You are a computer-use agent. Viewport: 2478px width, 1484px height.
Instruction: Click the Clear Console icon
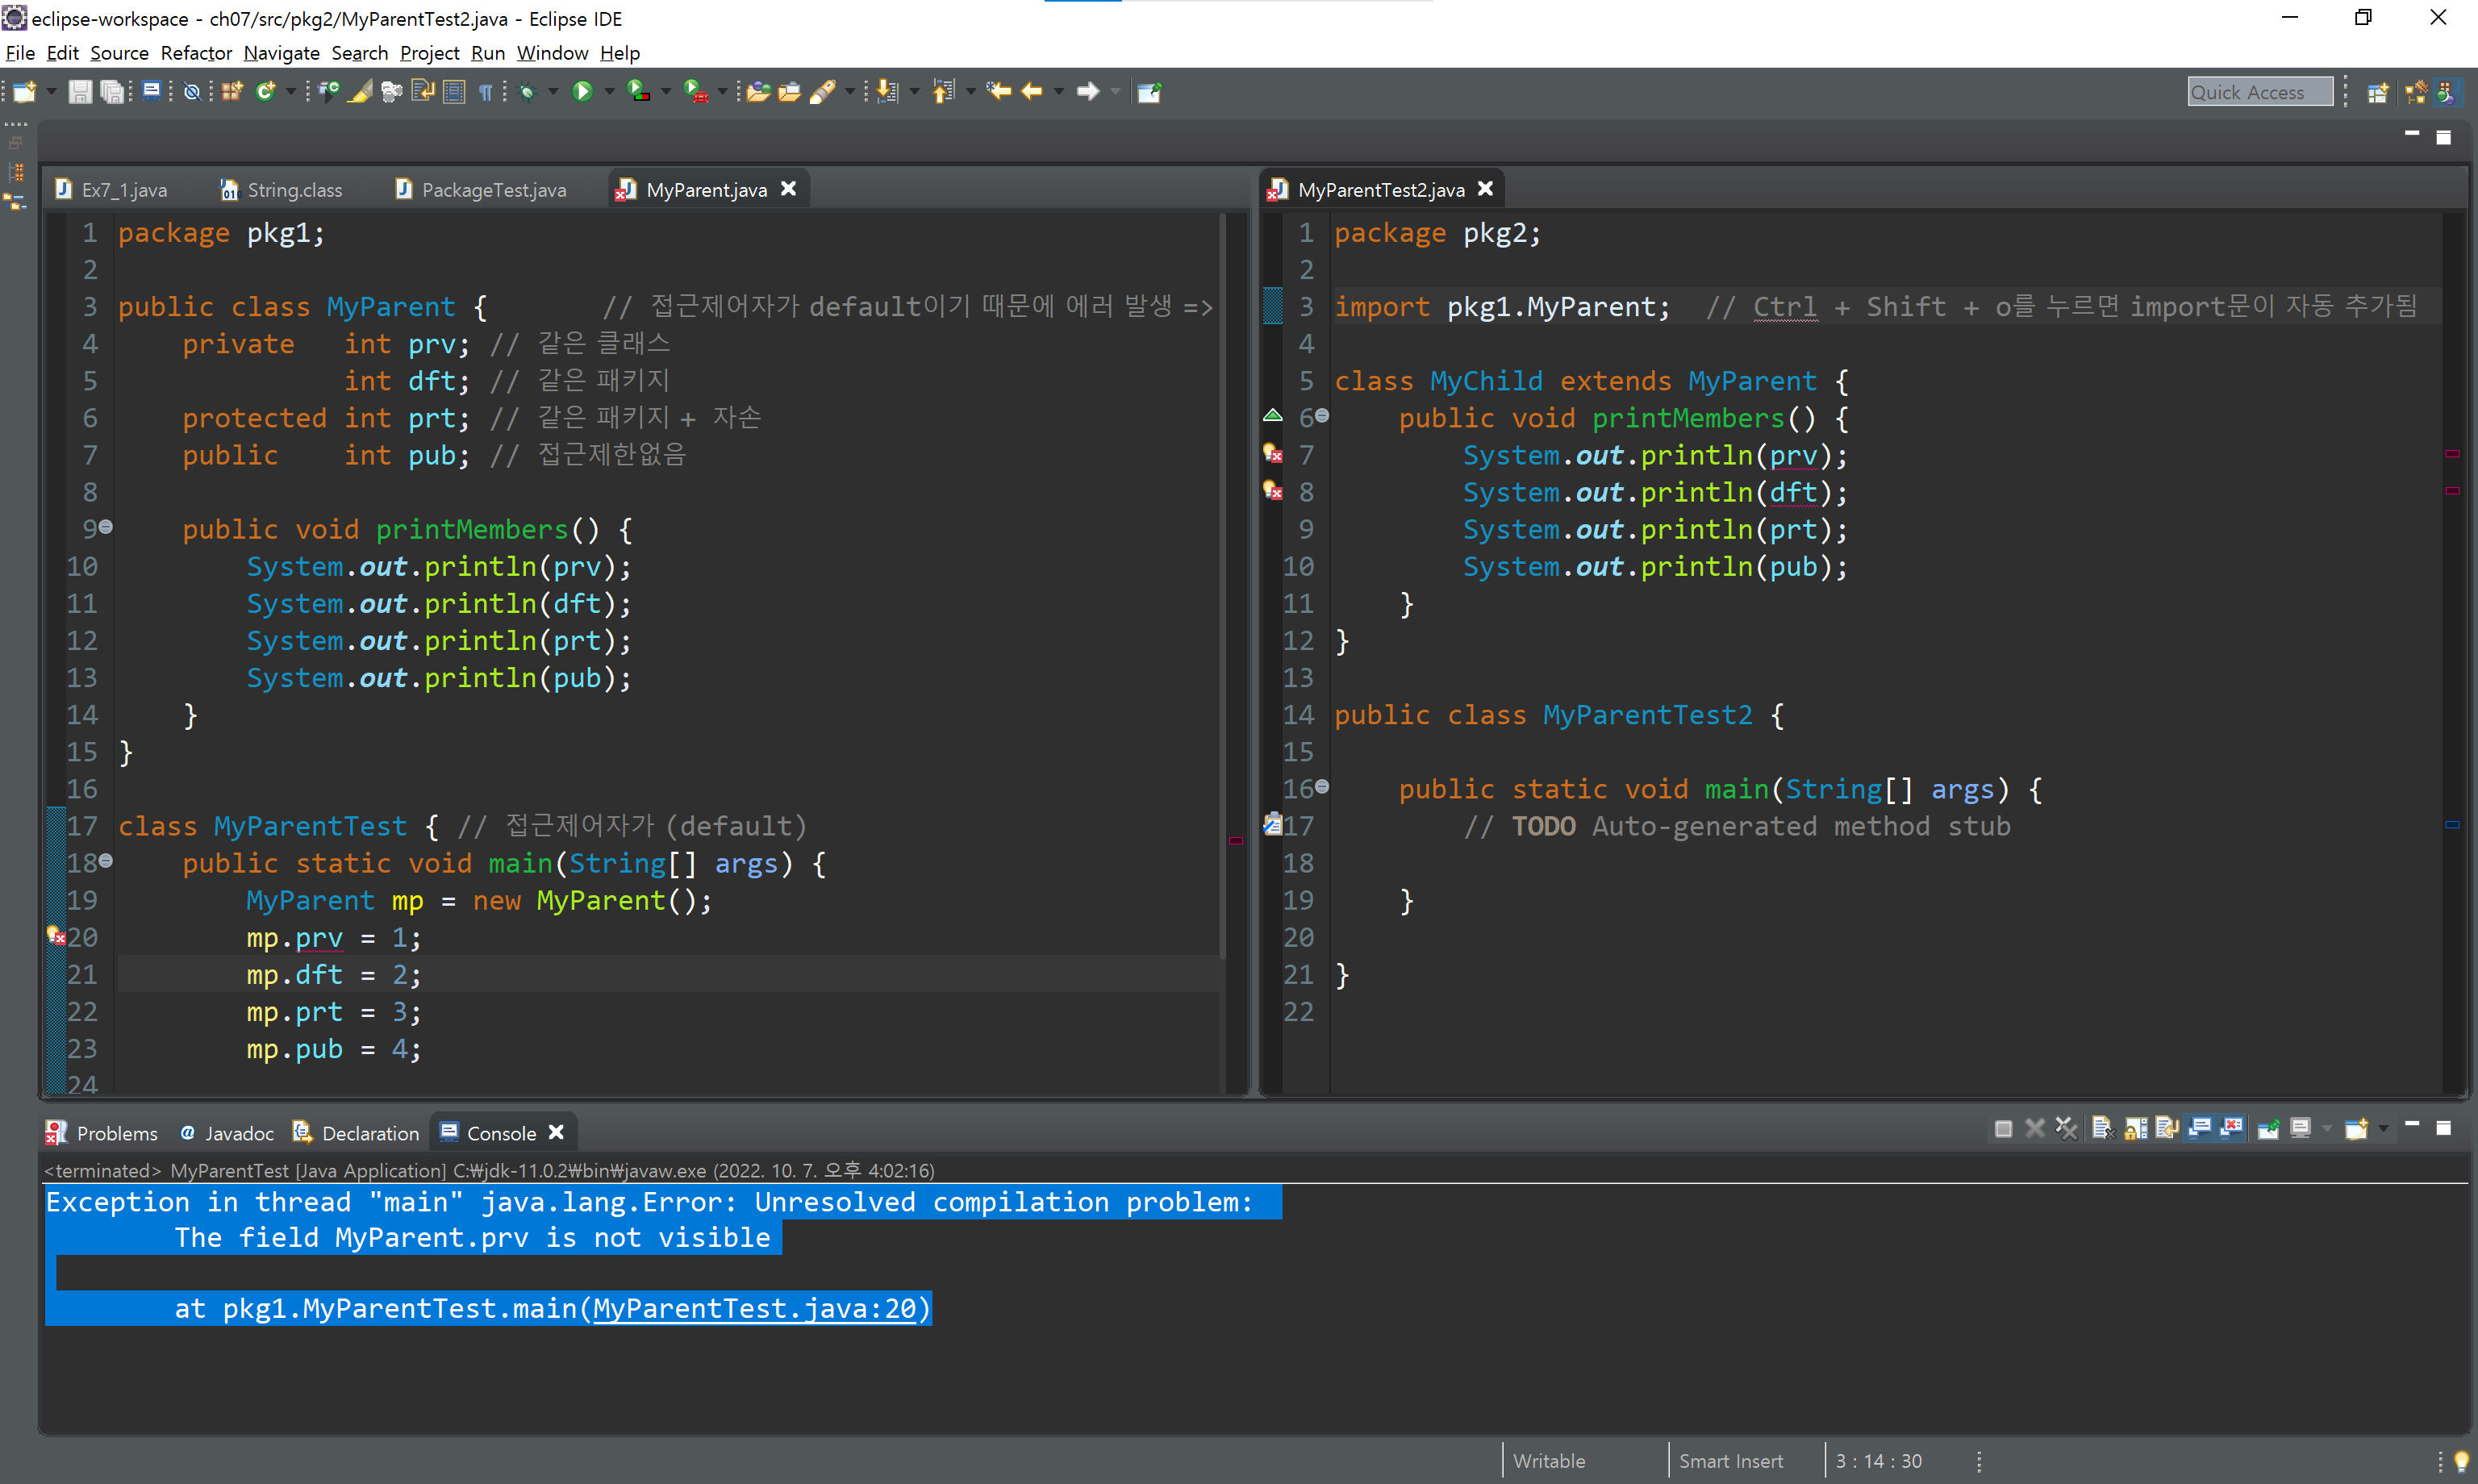(2102, 1129)
